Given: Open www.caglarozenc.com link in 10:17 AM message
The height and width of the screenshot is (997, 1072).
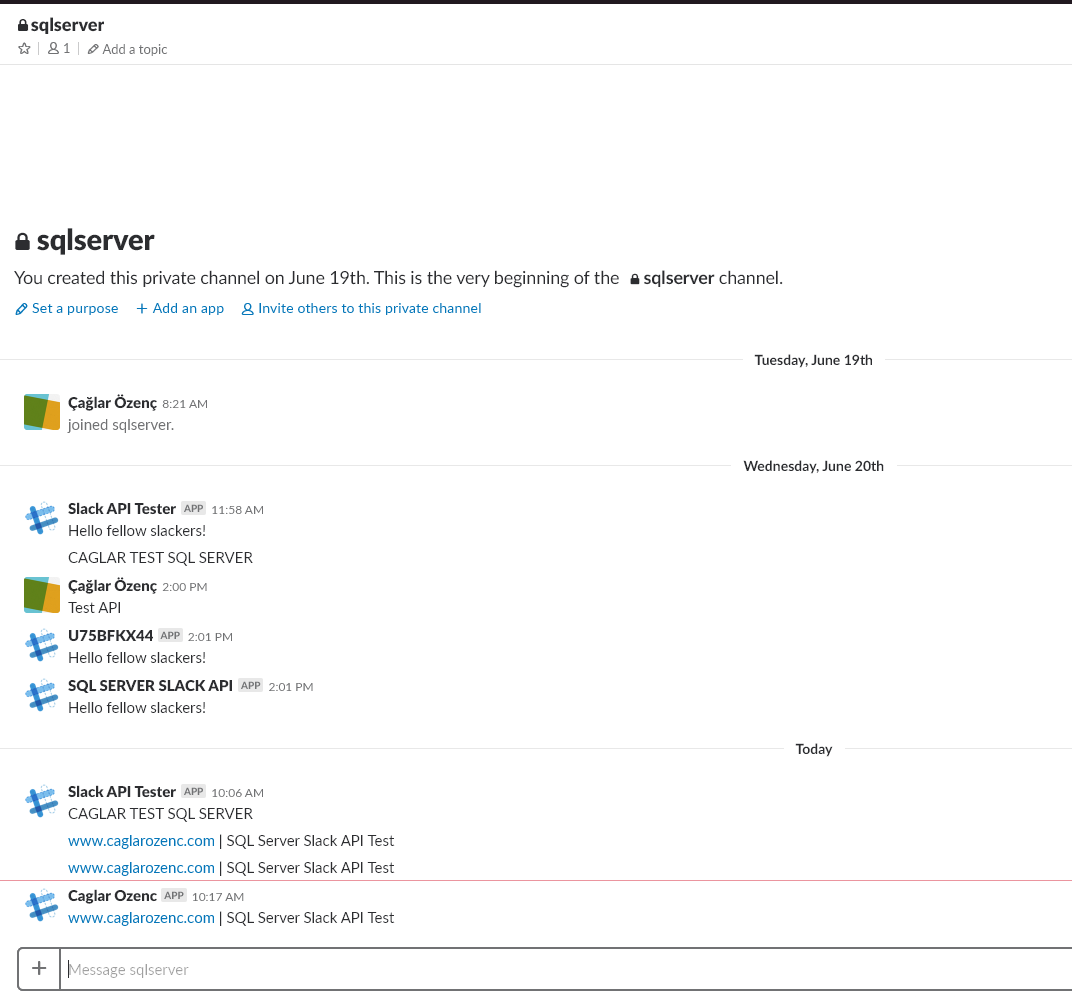Looking at the screenshot, I should 141,918.
